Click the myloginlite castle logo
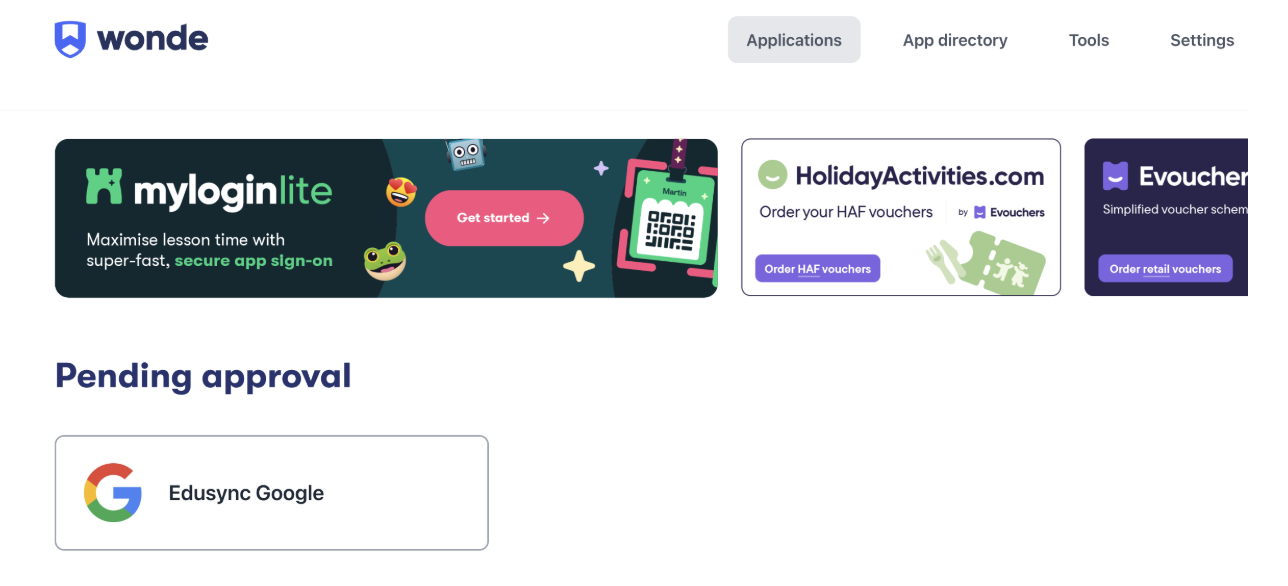 point(106,186)
